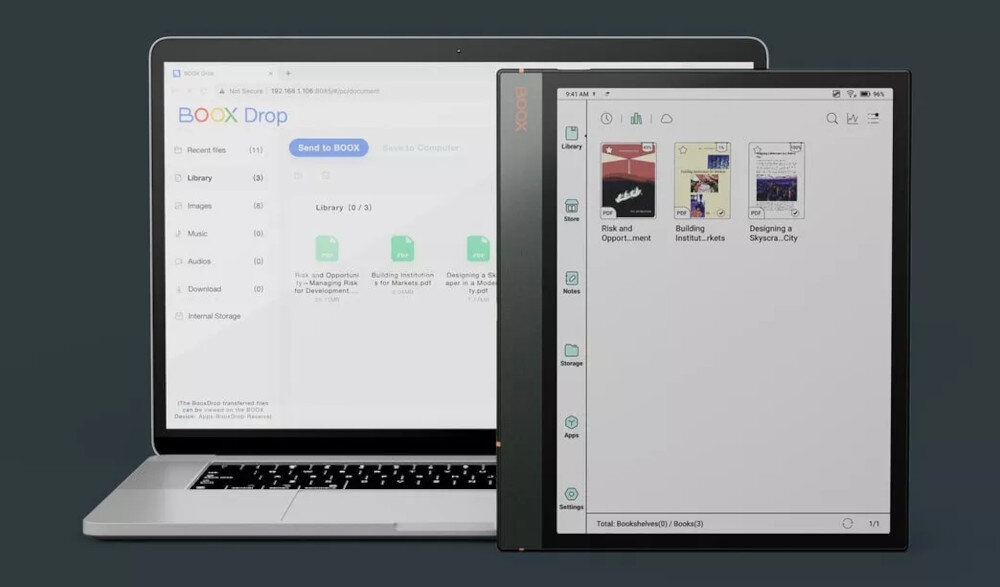Select Audios in BOOX Drop sidebar

pyautogui.click(x=219, y=262)
